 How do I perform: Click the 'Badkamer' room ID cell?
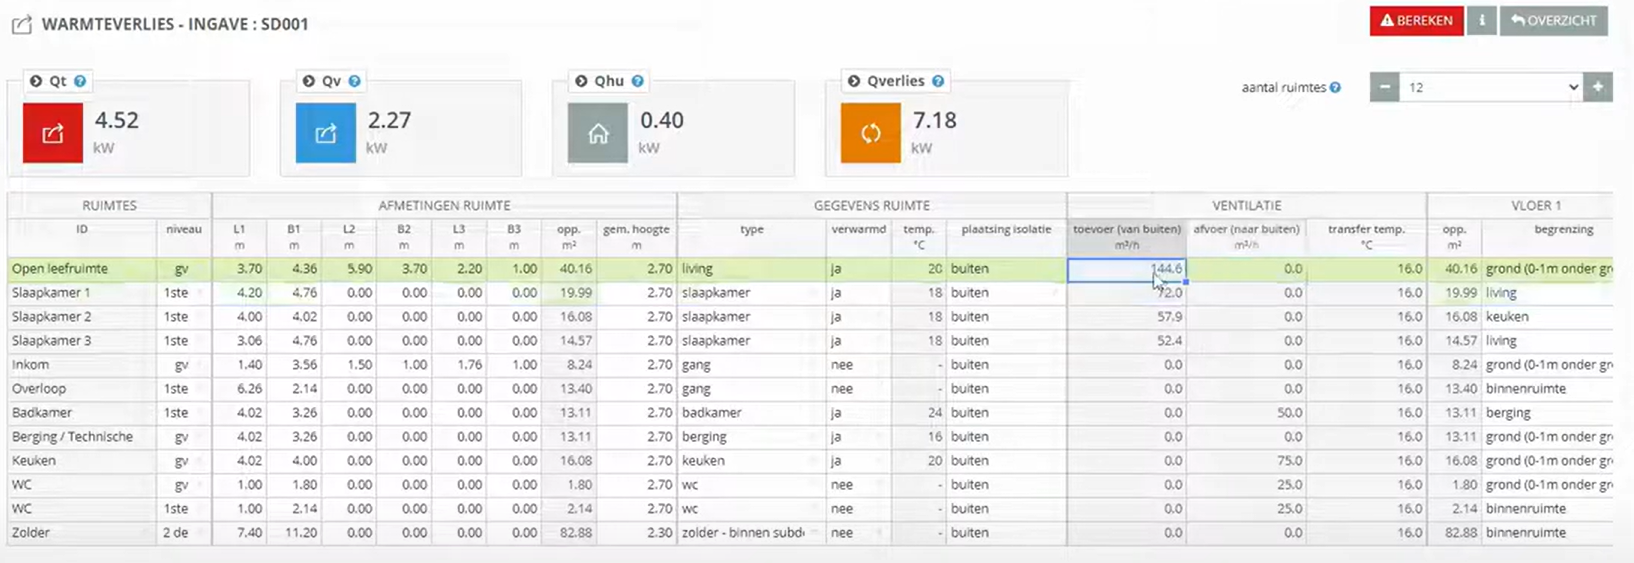tap(82, 413)
